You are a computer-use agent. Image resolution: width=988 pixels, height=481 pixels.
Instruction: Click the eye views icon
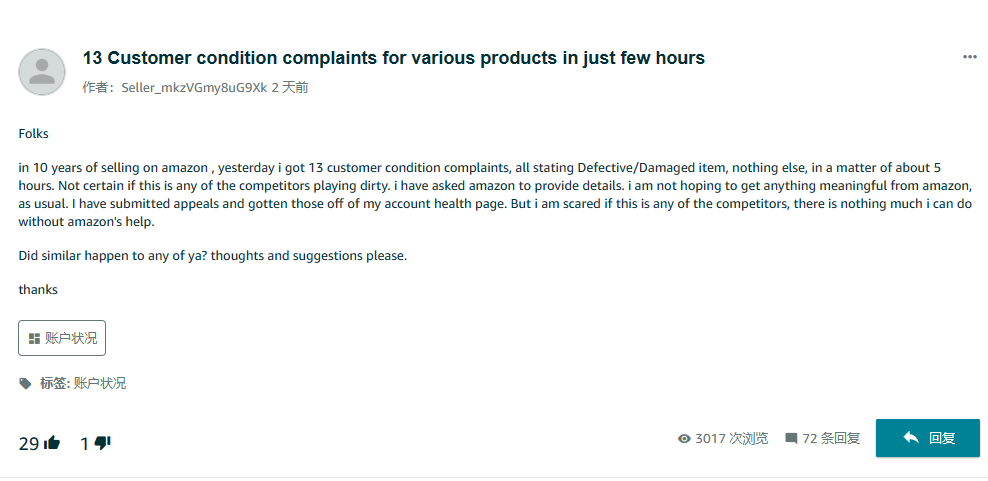[684, 438]
